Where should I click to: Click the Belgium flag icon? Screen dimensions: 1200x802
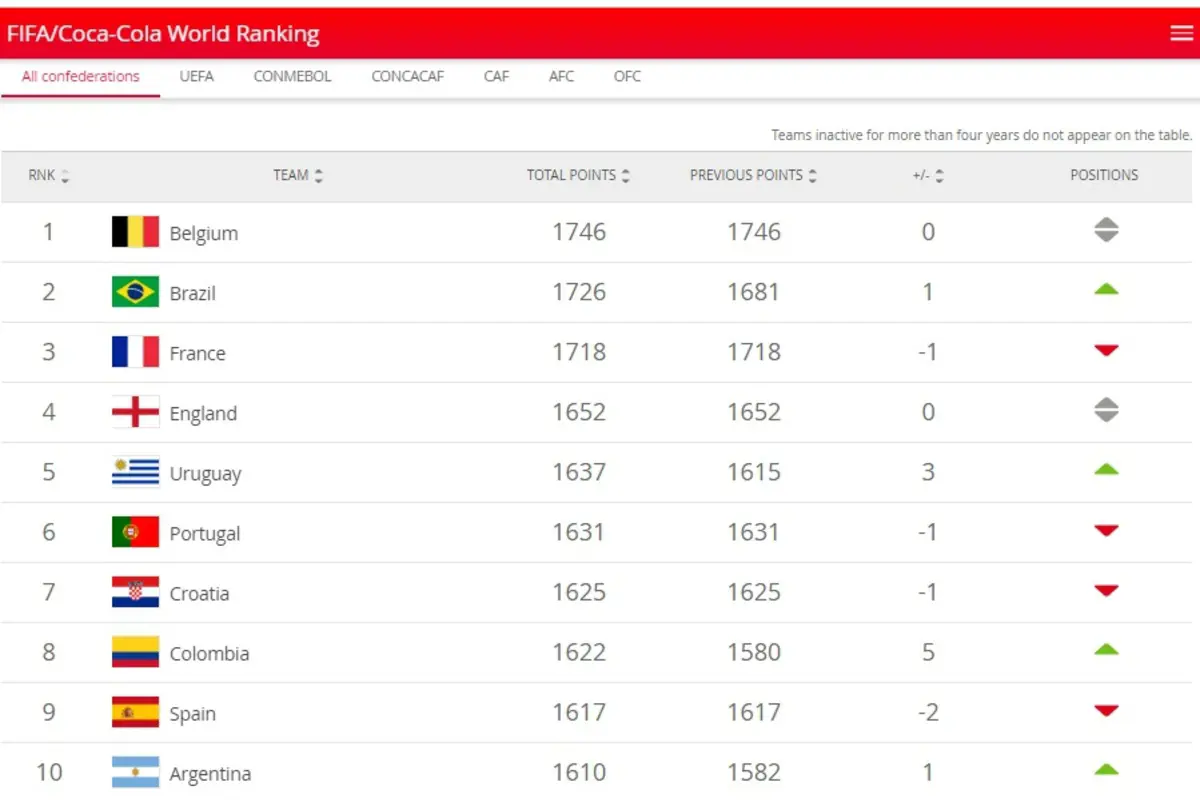point(135,232)
